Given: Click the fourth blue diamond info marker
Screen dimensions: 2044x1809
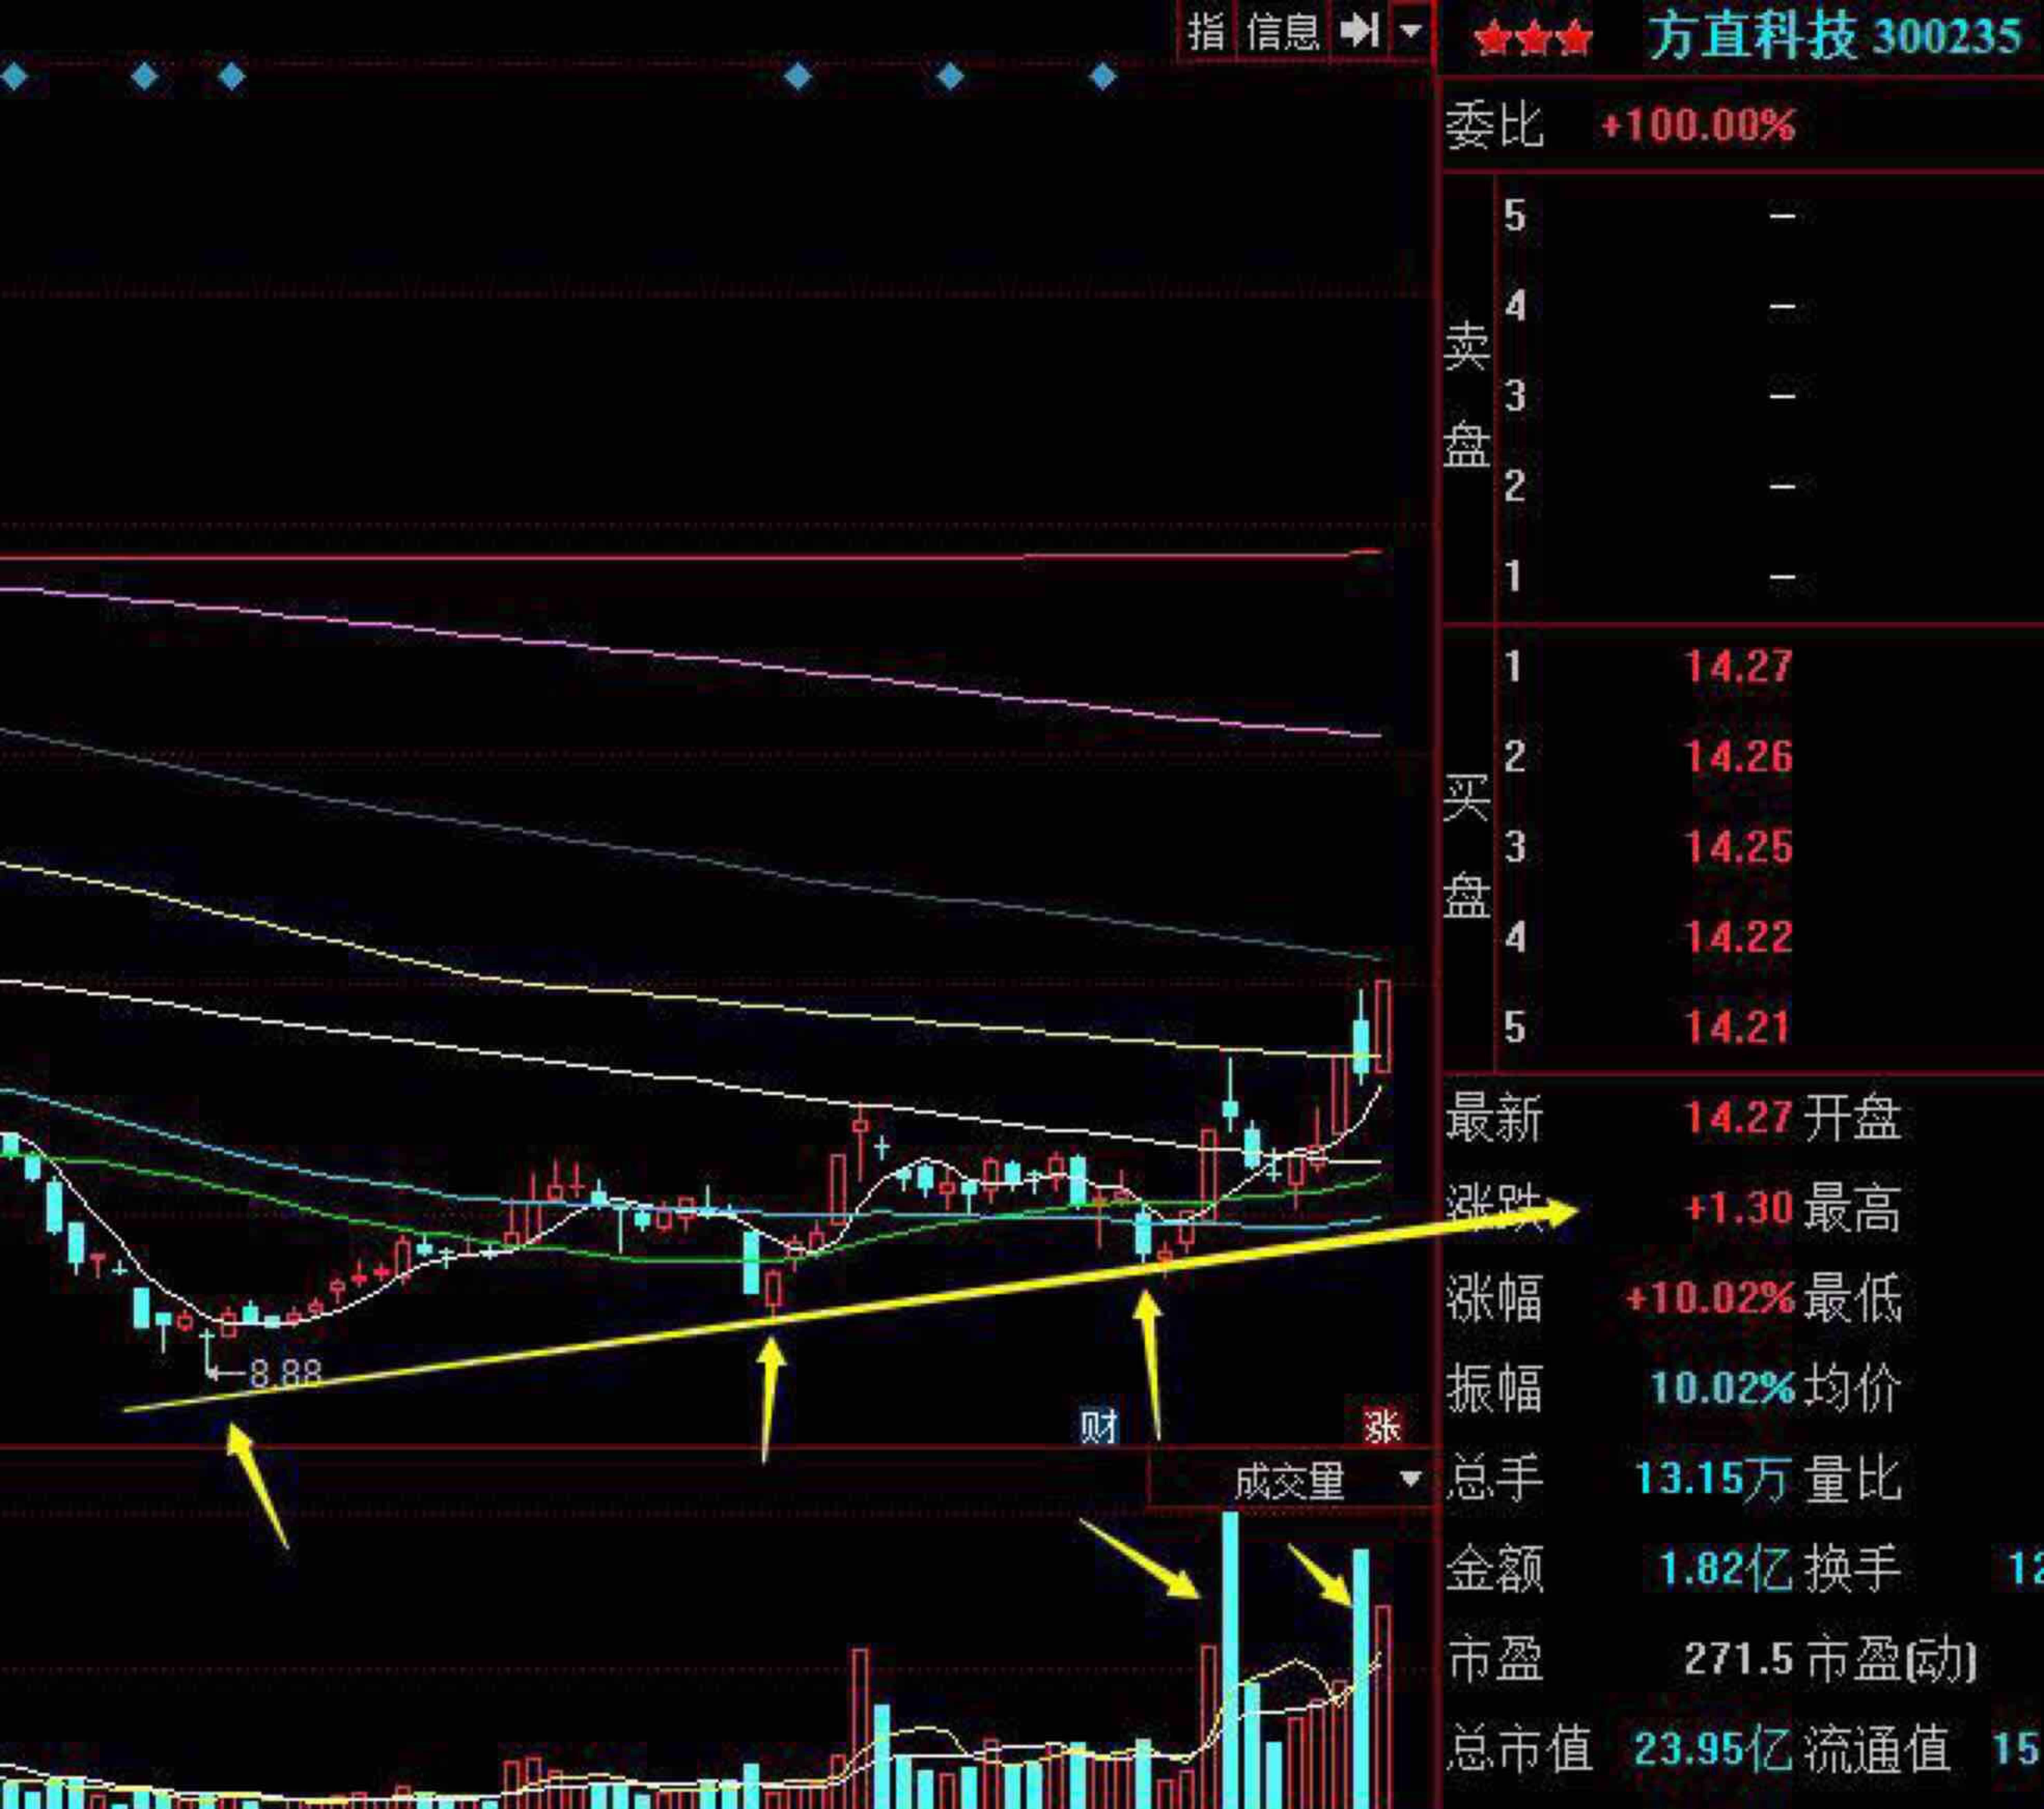Looking at the screenshot, I should click(798, 76).
